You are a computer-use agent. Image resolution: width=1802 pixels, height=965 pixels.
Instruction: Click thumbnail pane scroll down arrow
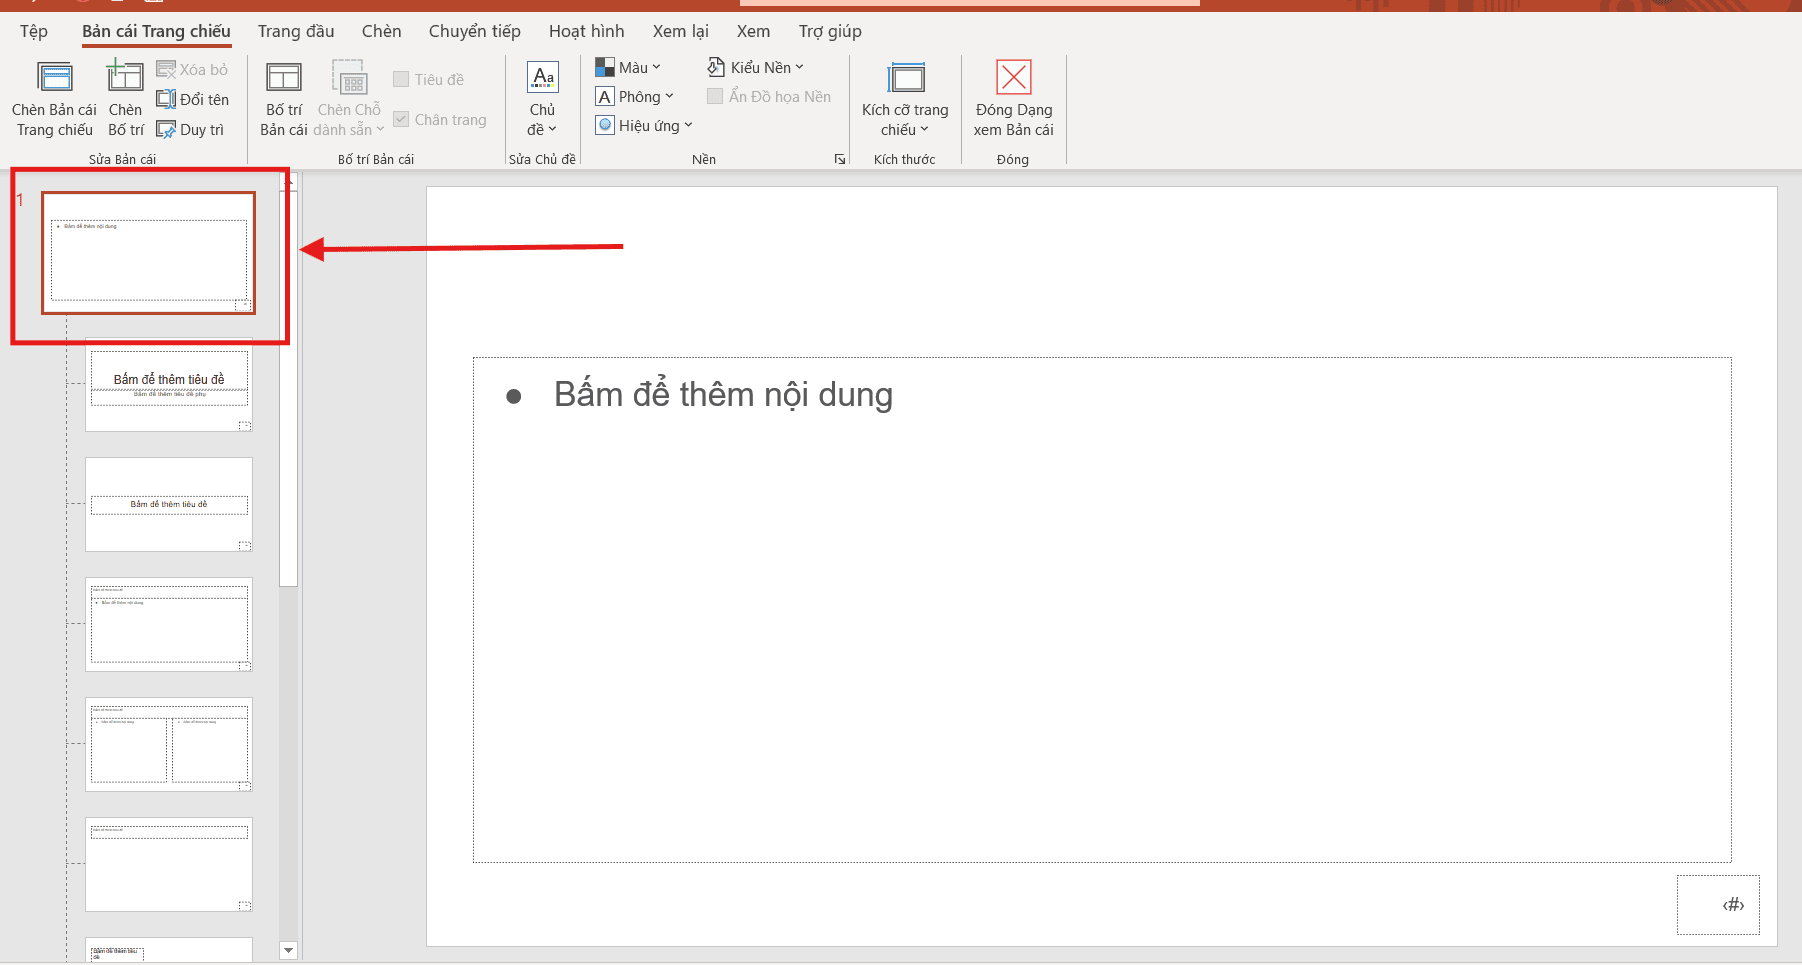pos(289,951)
